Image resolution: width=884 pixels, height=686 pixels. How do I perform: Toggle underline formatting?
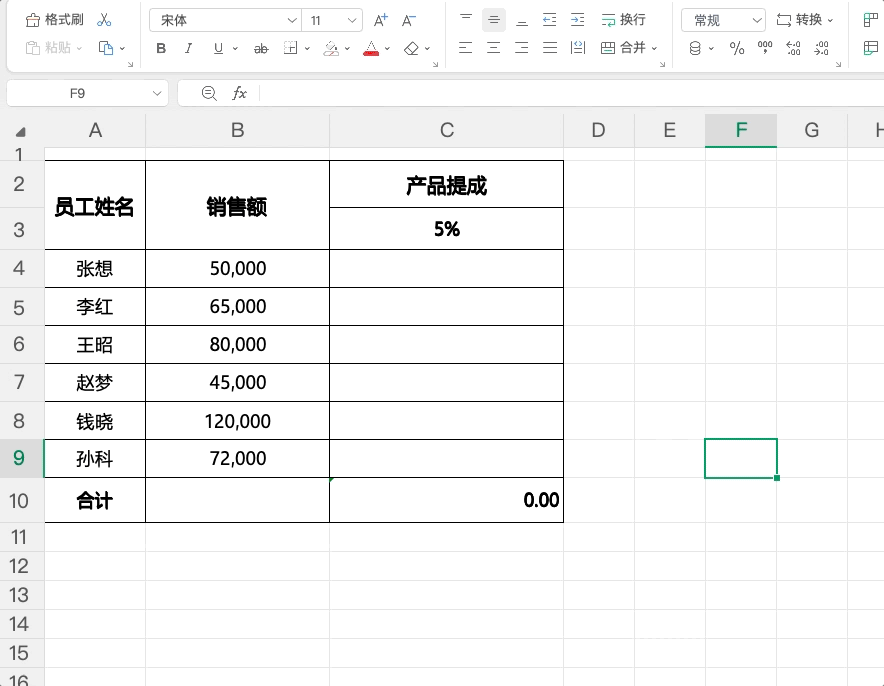218,48
